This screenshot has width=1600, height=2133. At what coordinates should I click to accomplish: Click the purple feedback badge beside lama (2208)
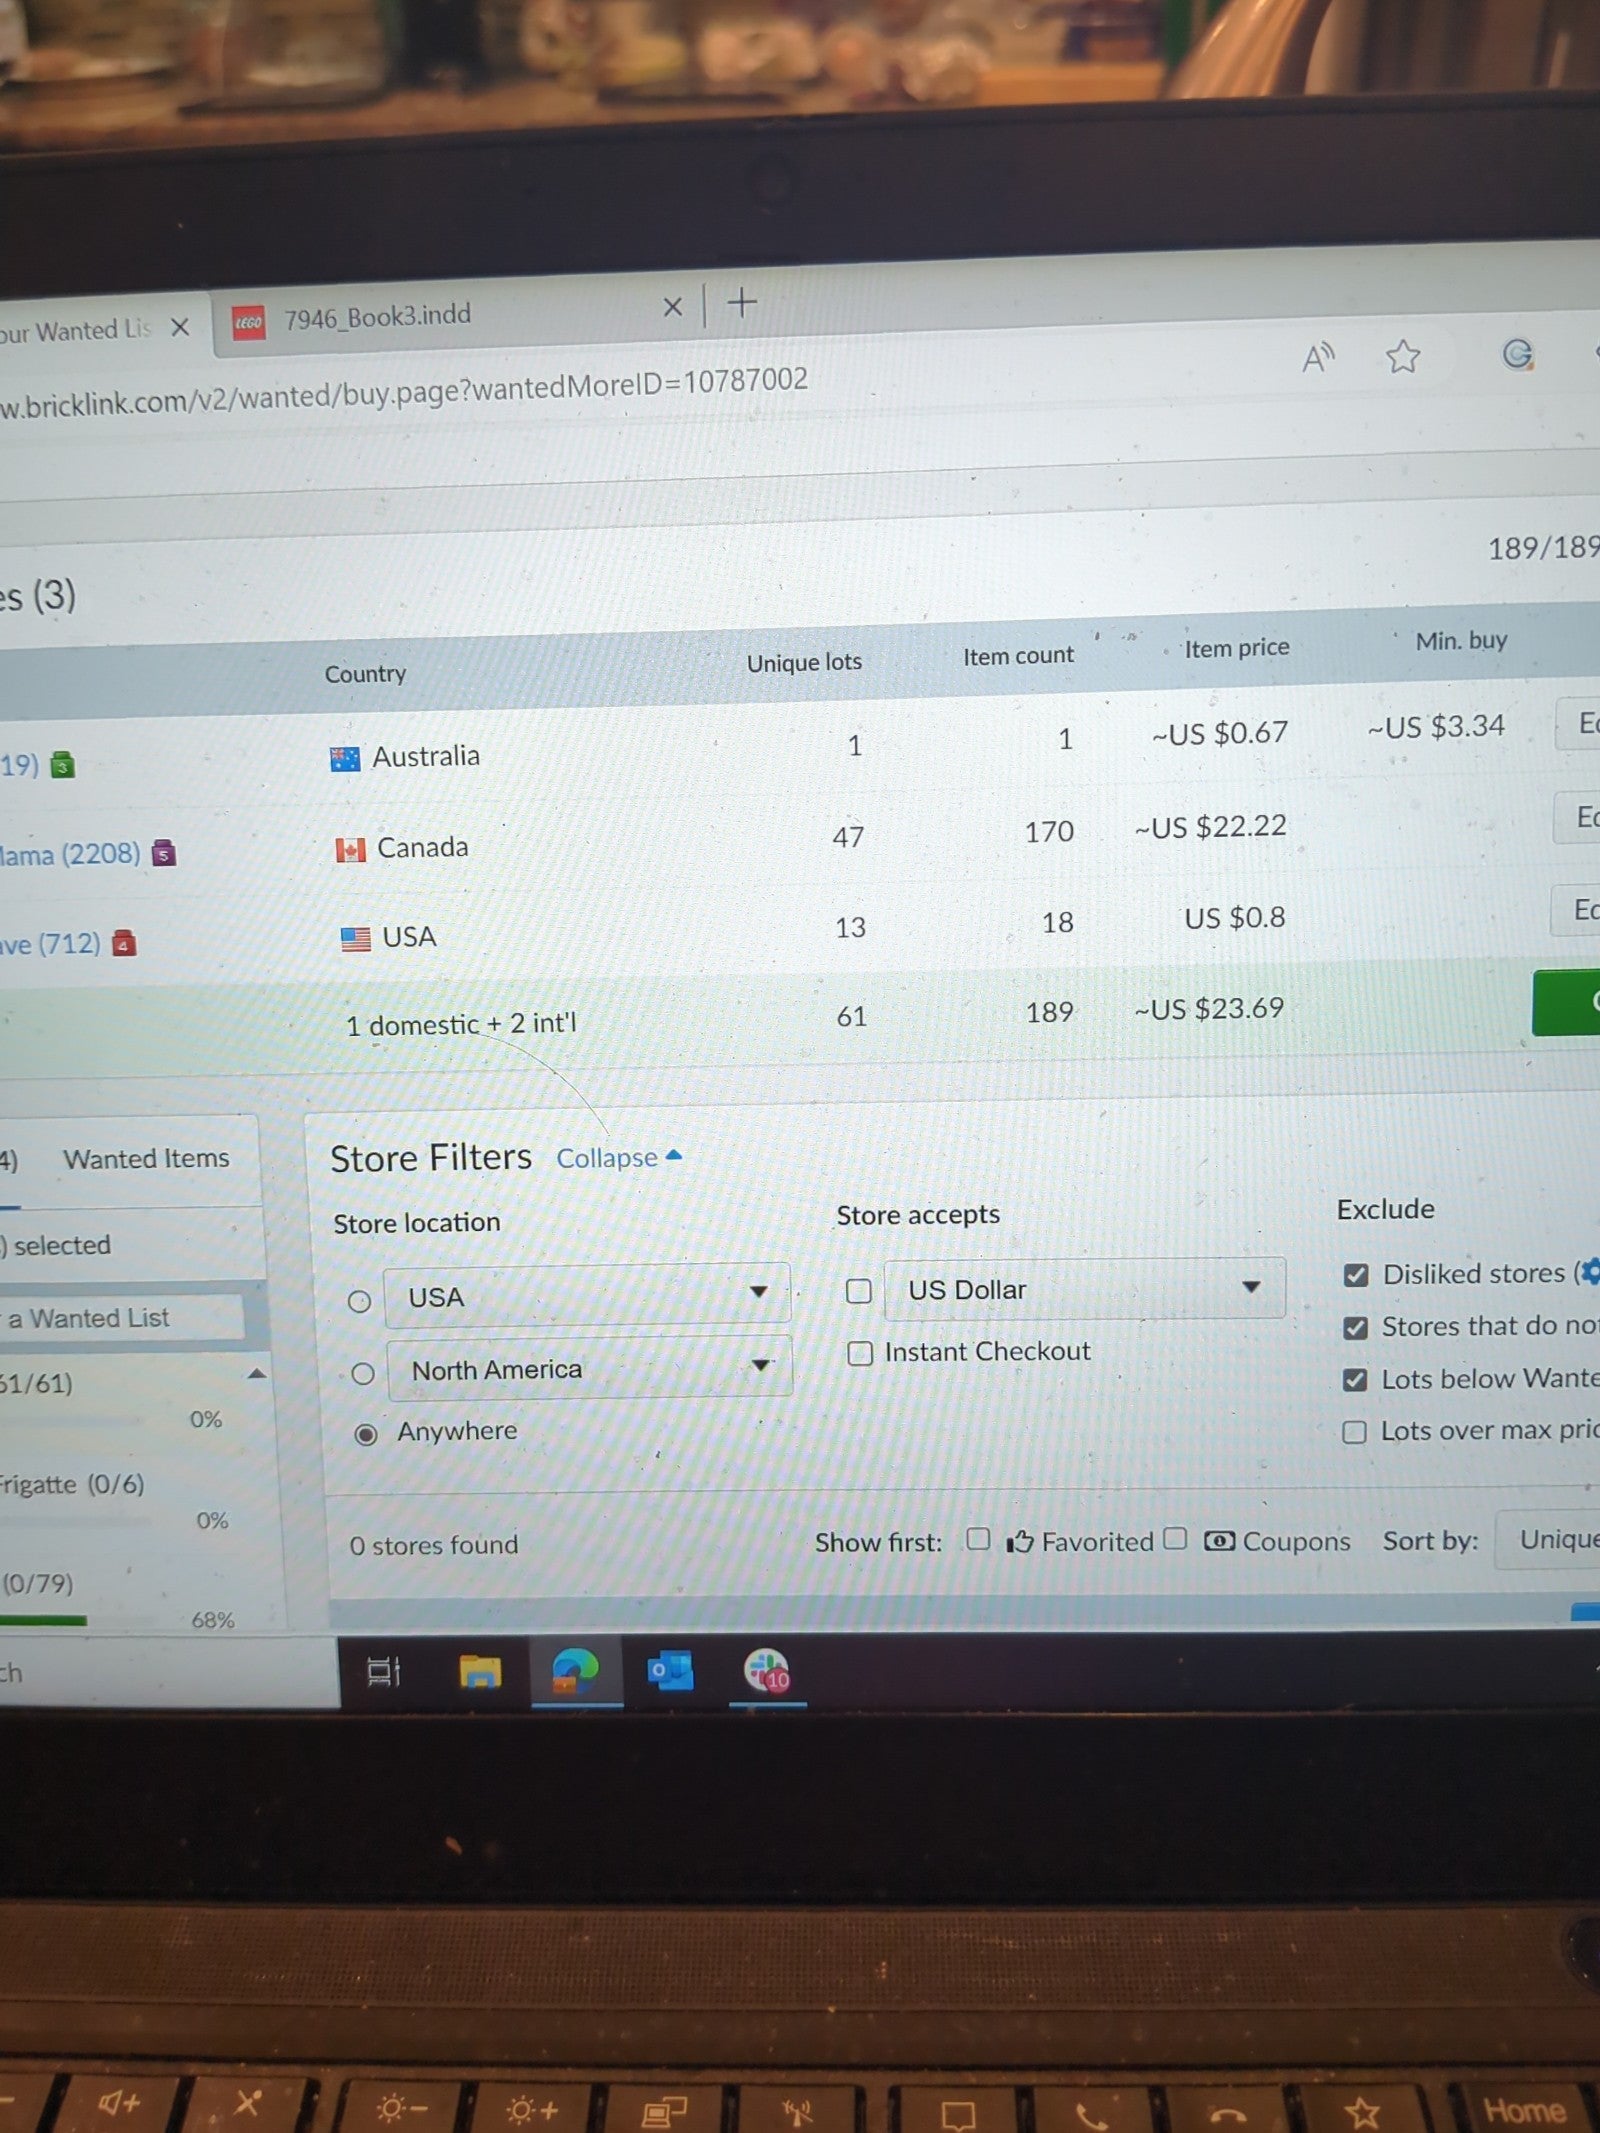163,855
